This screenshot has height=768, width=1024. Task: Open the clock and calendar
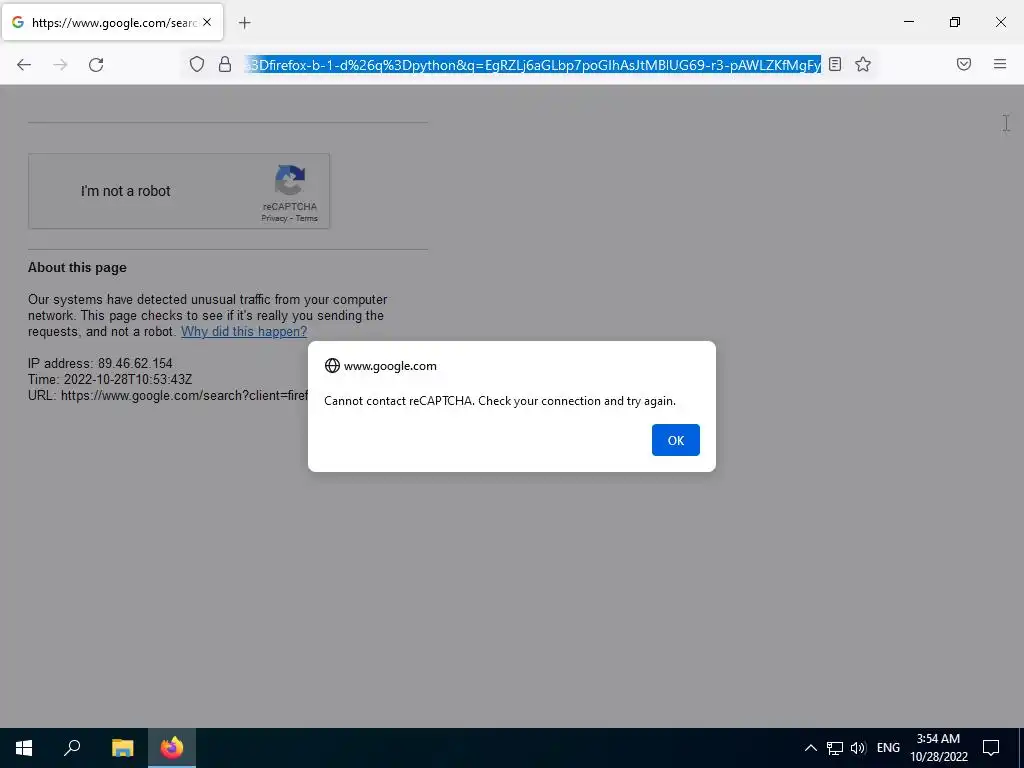[x=938, y=748]
